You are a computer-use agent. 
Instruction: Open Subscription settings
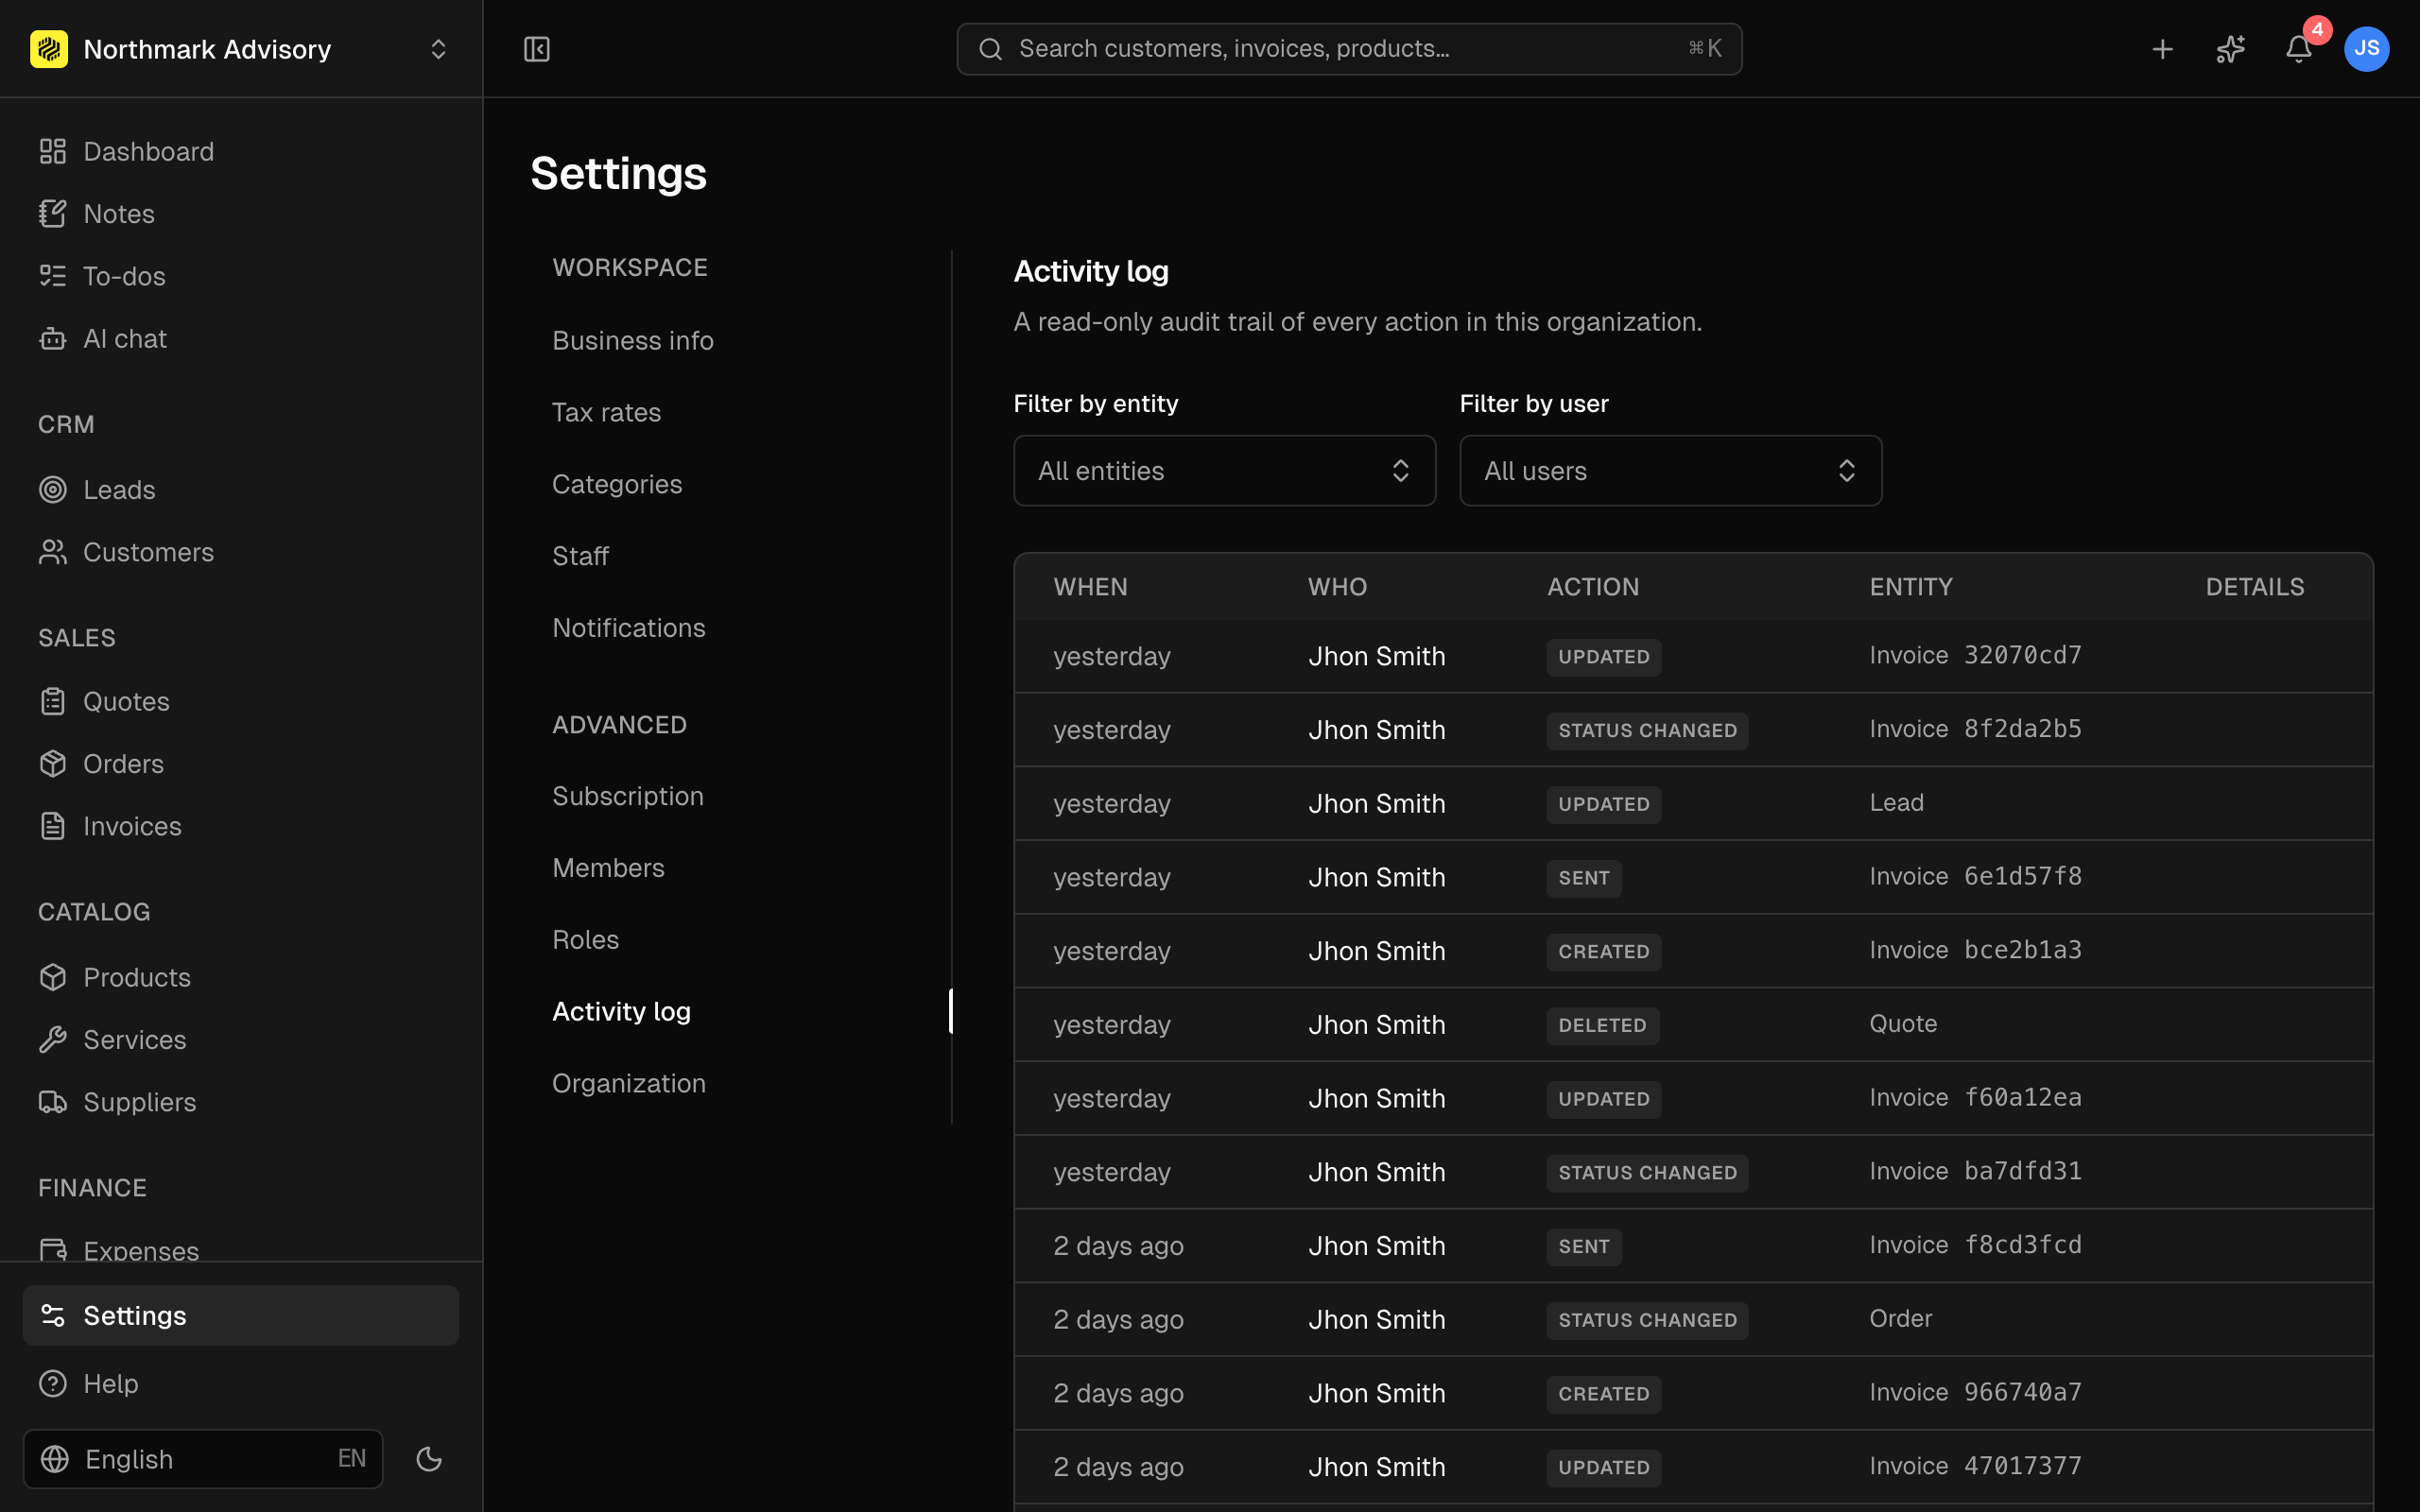coord(628,796)
